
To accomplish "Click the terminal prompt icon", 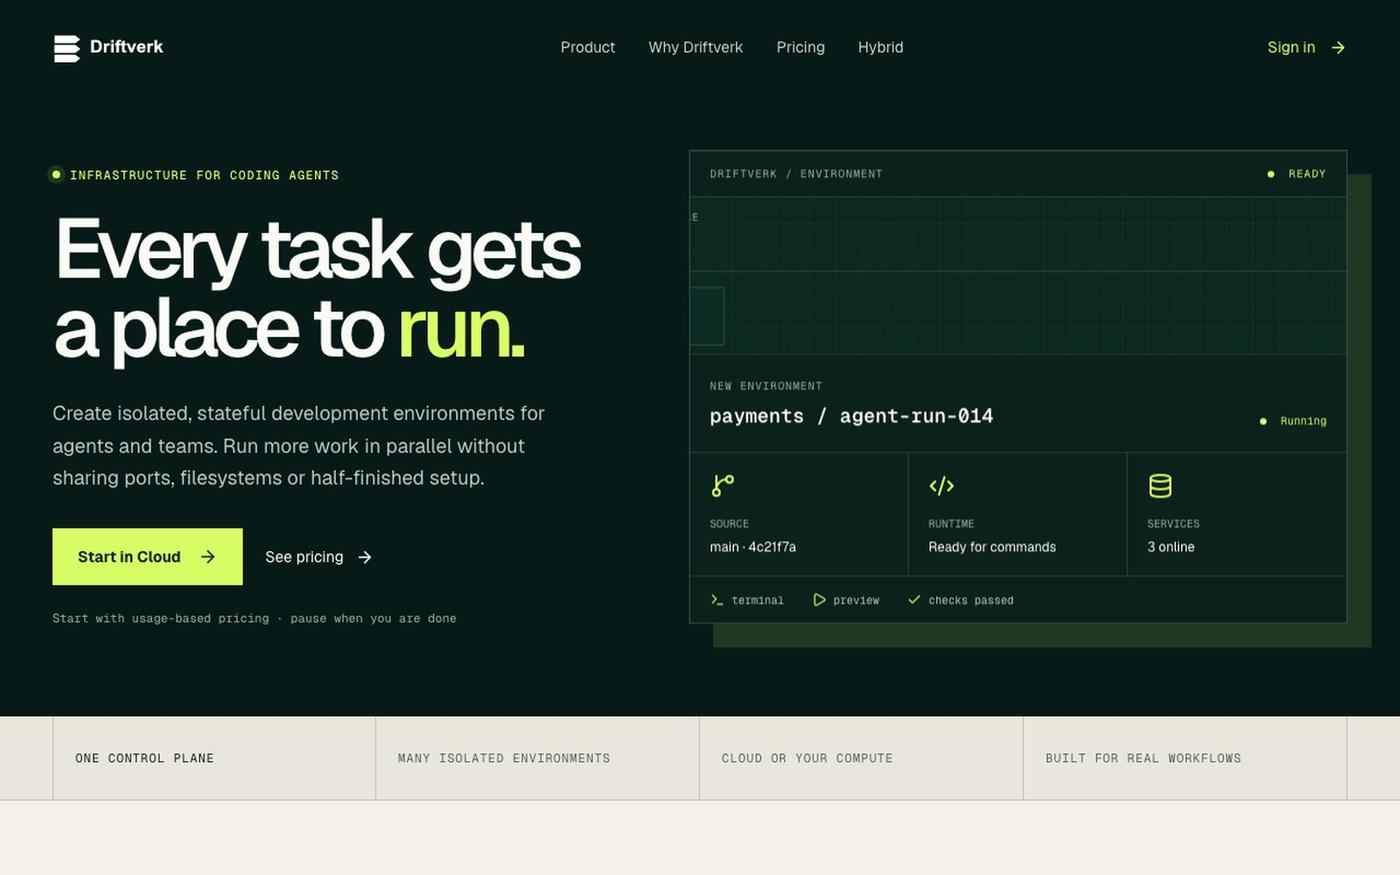I will click(716, 600).
